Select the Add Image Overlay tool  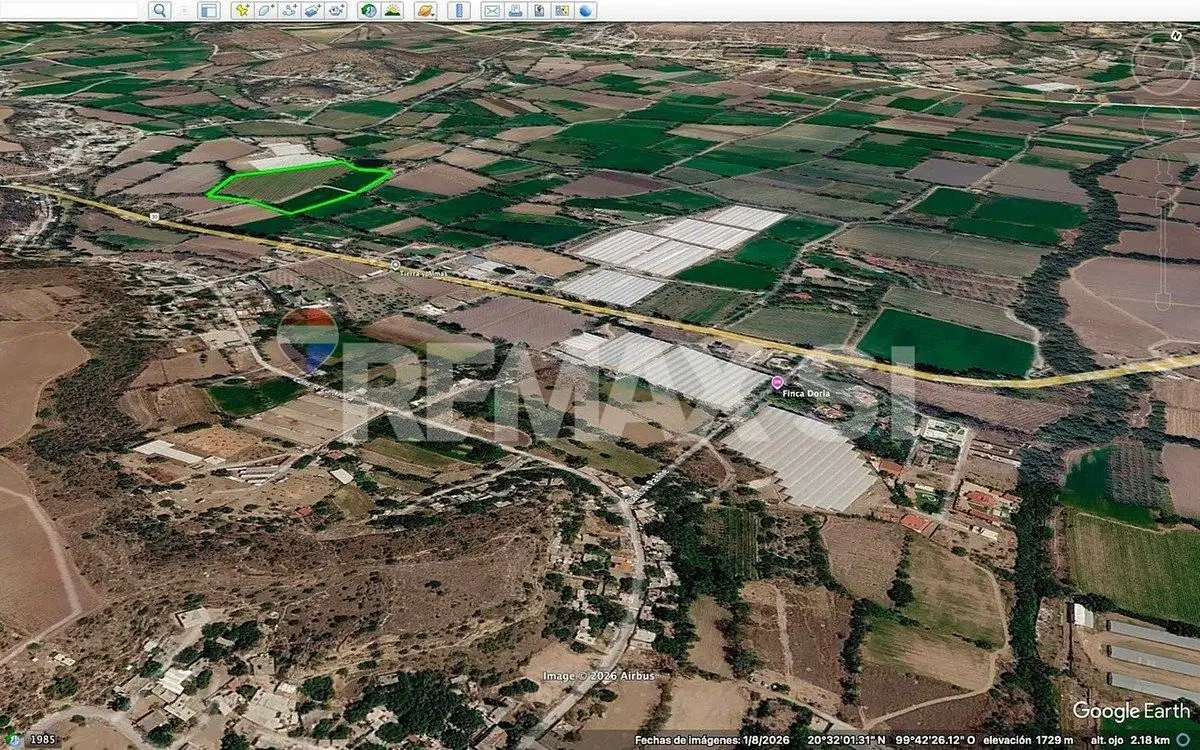(x=313, y=10)
